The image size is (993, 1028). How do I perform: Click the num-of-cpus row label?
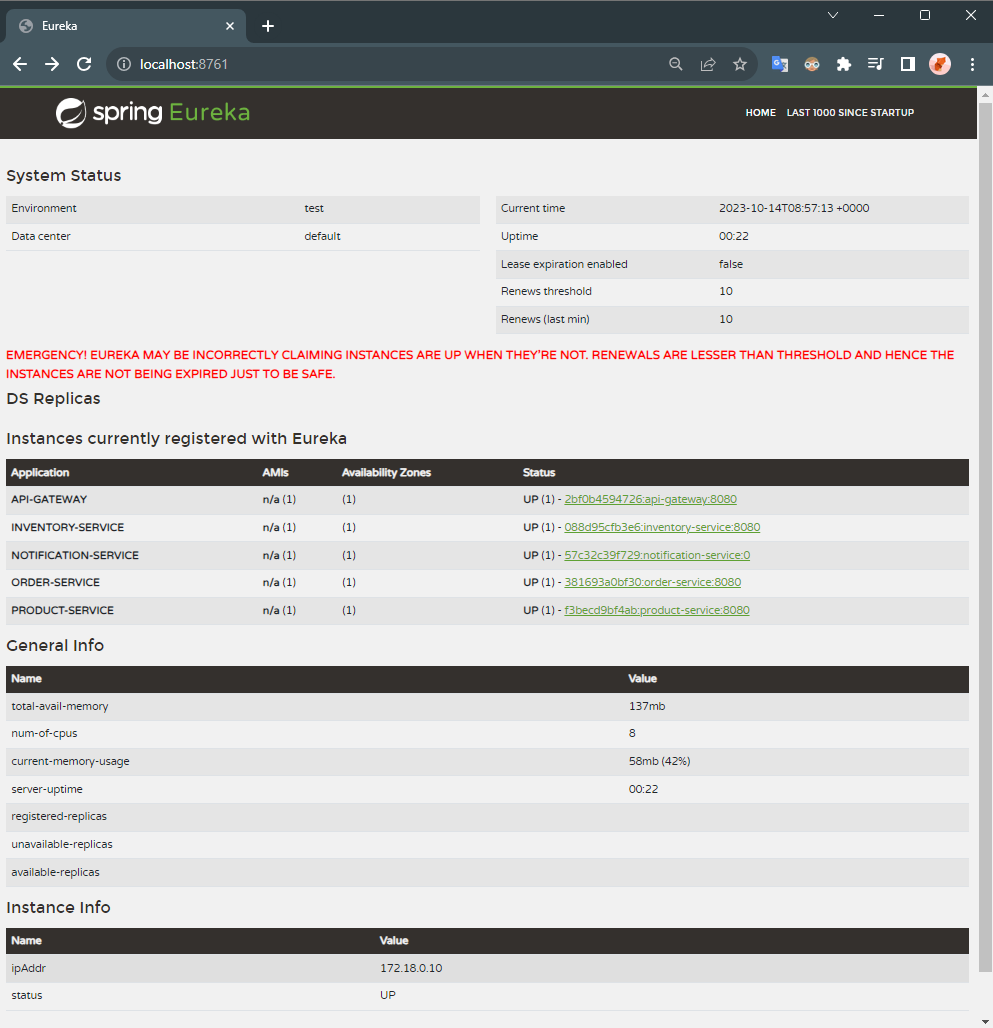click(44, 733)
